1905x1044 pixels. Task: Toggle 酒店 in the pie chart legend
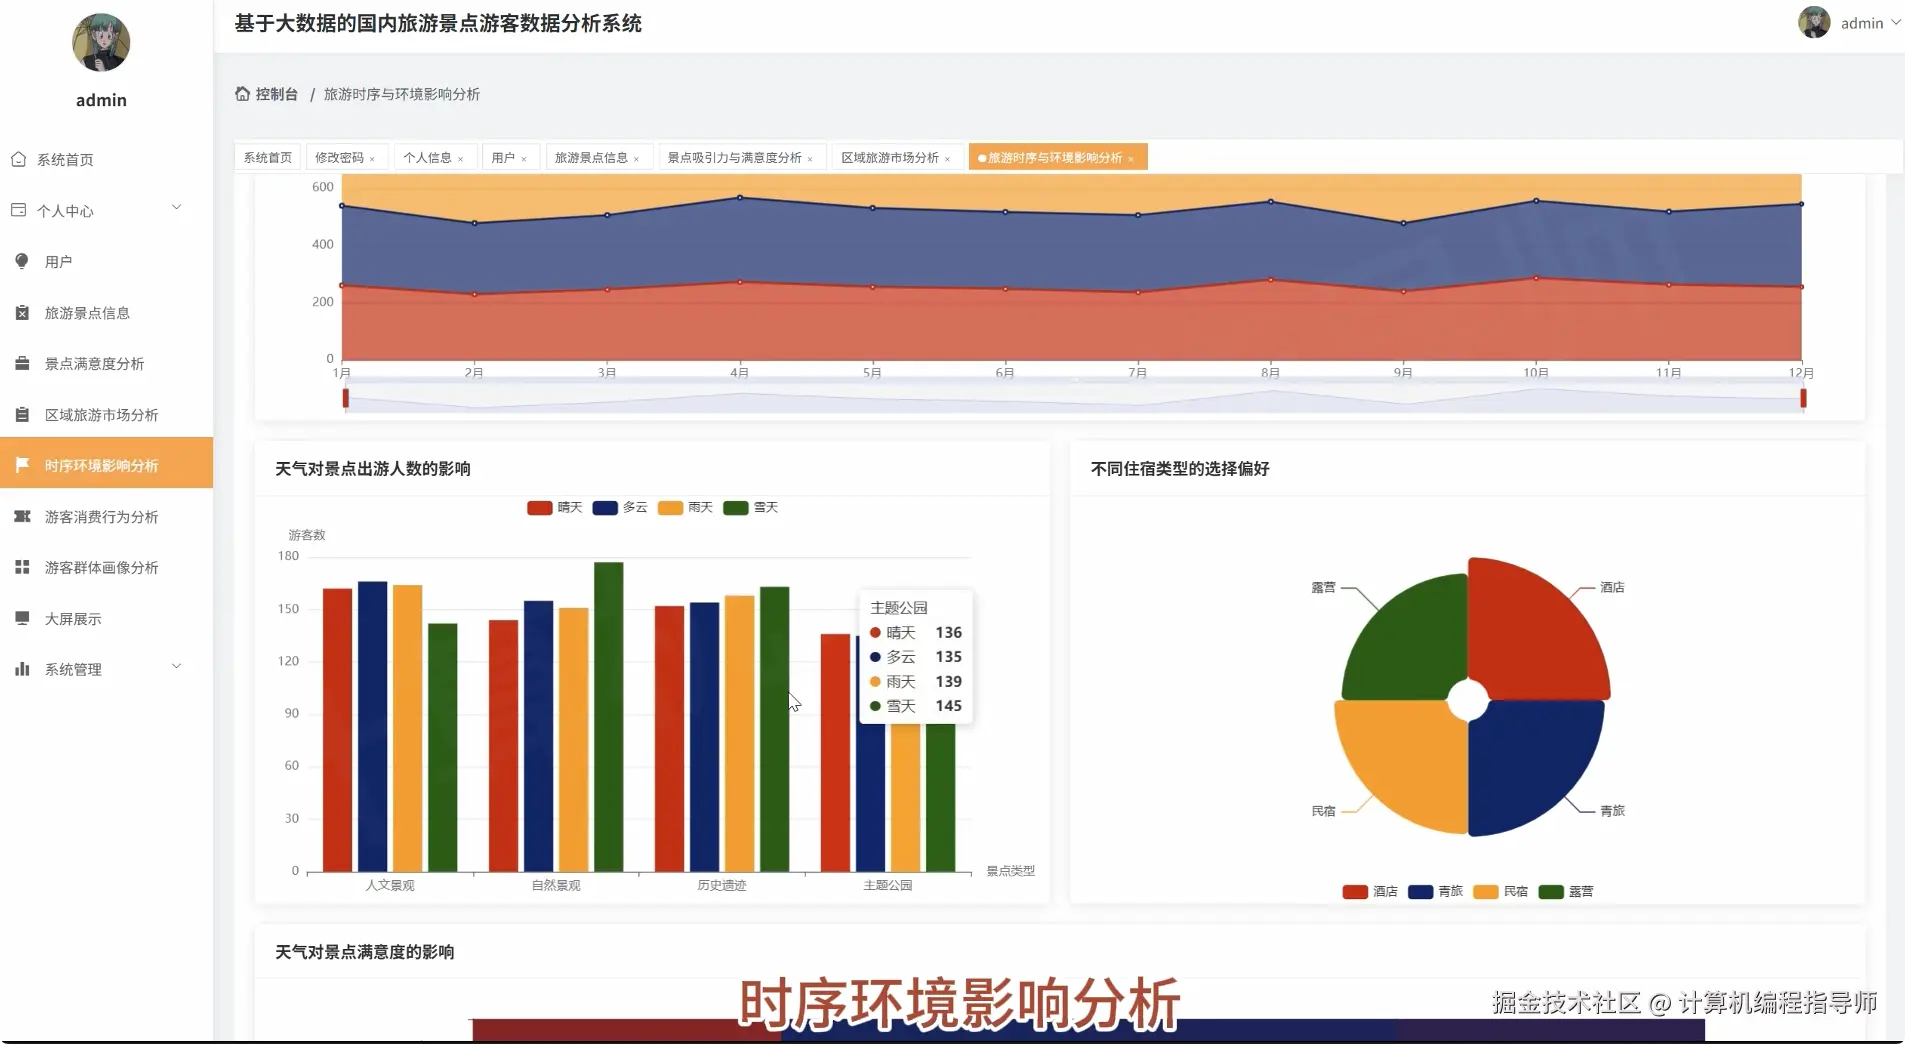(x=1370, y=891)
